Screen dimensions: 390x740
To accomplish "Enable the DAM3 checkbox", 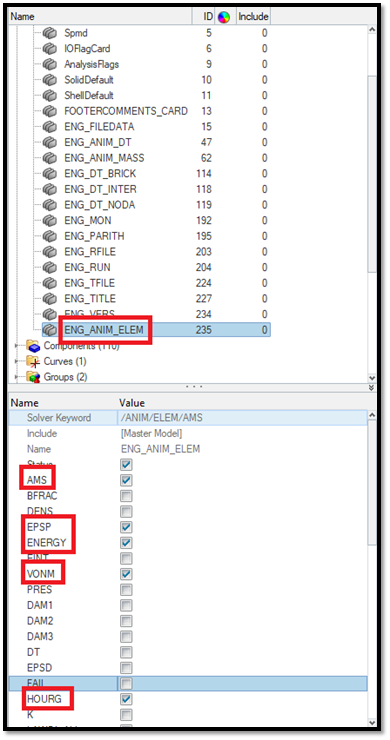I will click(126, 636).
